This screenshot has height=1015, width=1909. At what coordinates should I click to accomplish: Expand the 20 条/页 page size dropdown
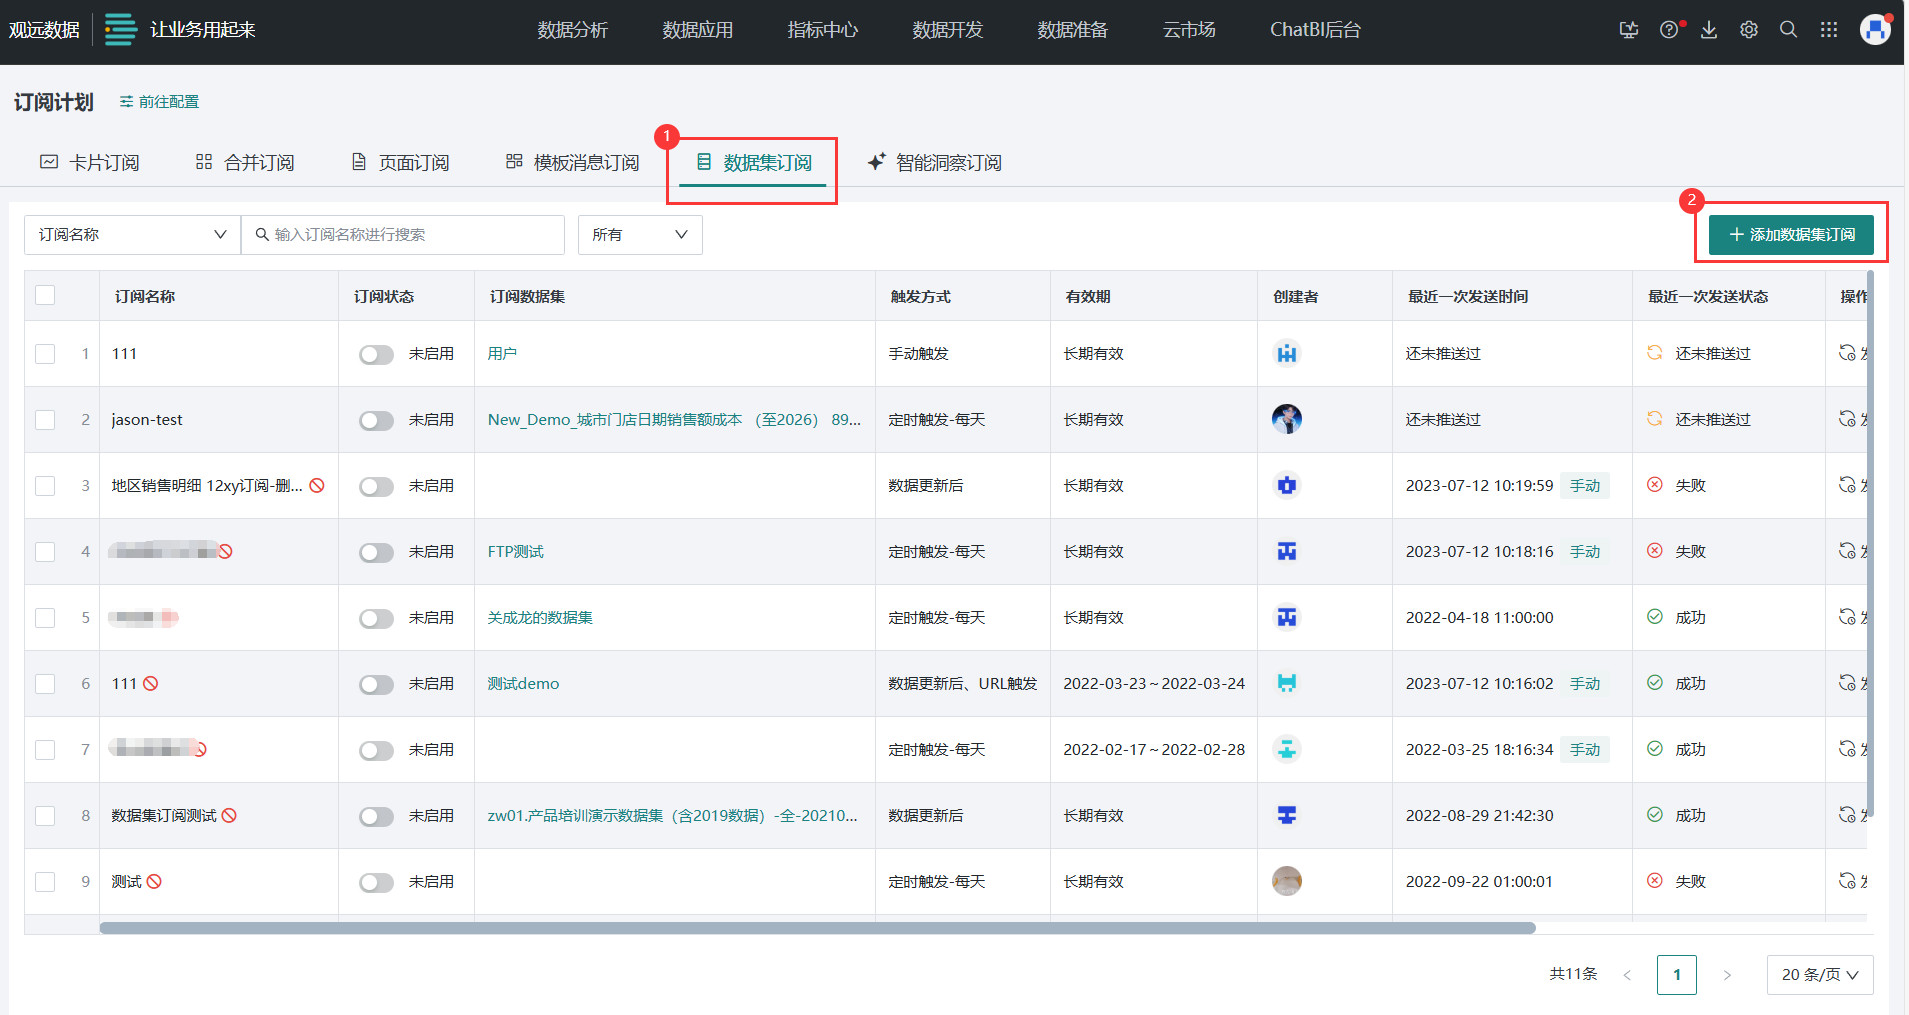coord(1819,975)
